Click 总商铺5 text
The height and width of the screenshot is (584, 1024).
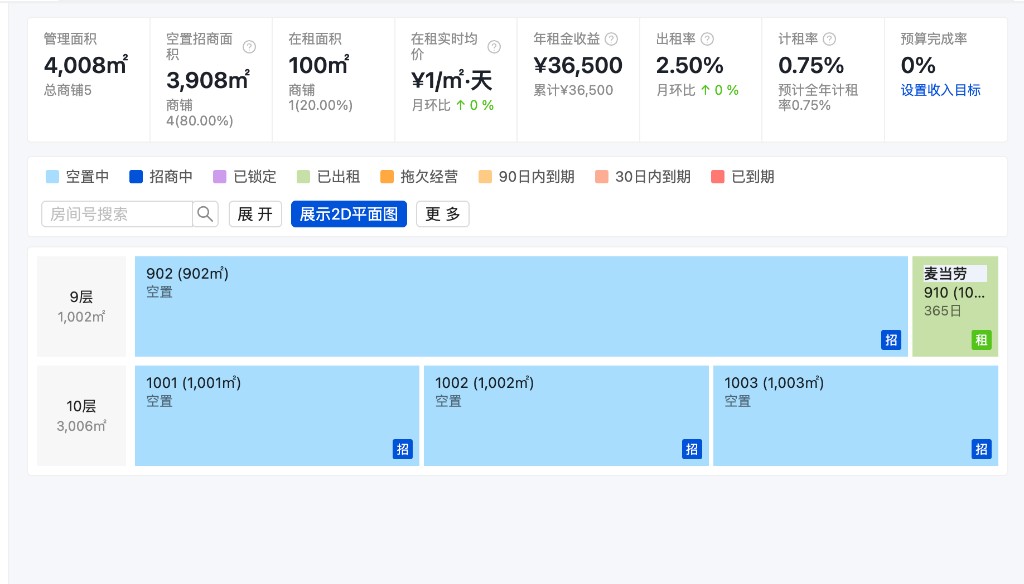pyautogui.click(x=67, y=90)
